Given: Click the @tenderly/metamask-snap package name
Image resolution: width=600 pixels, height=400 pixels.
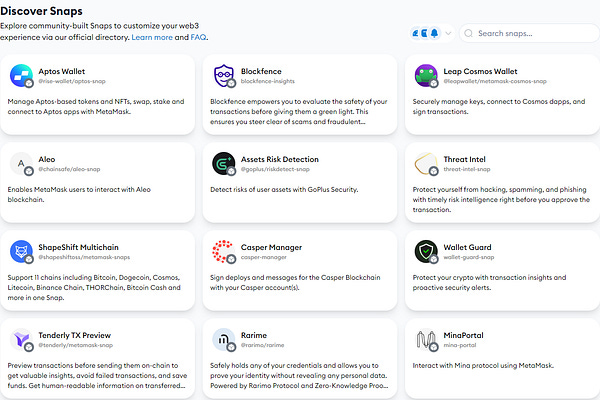Looking at the screenshot, I should click(76, 345).
